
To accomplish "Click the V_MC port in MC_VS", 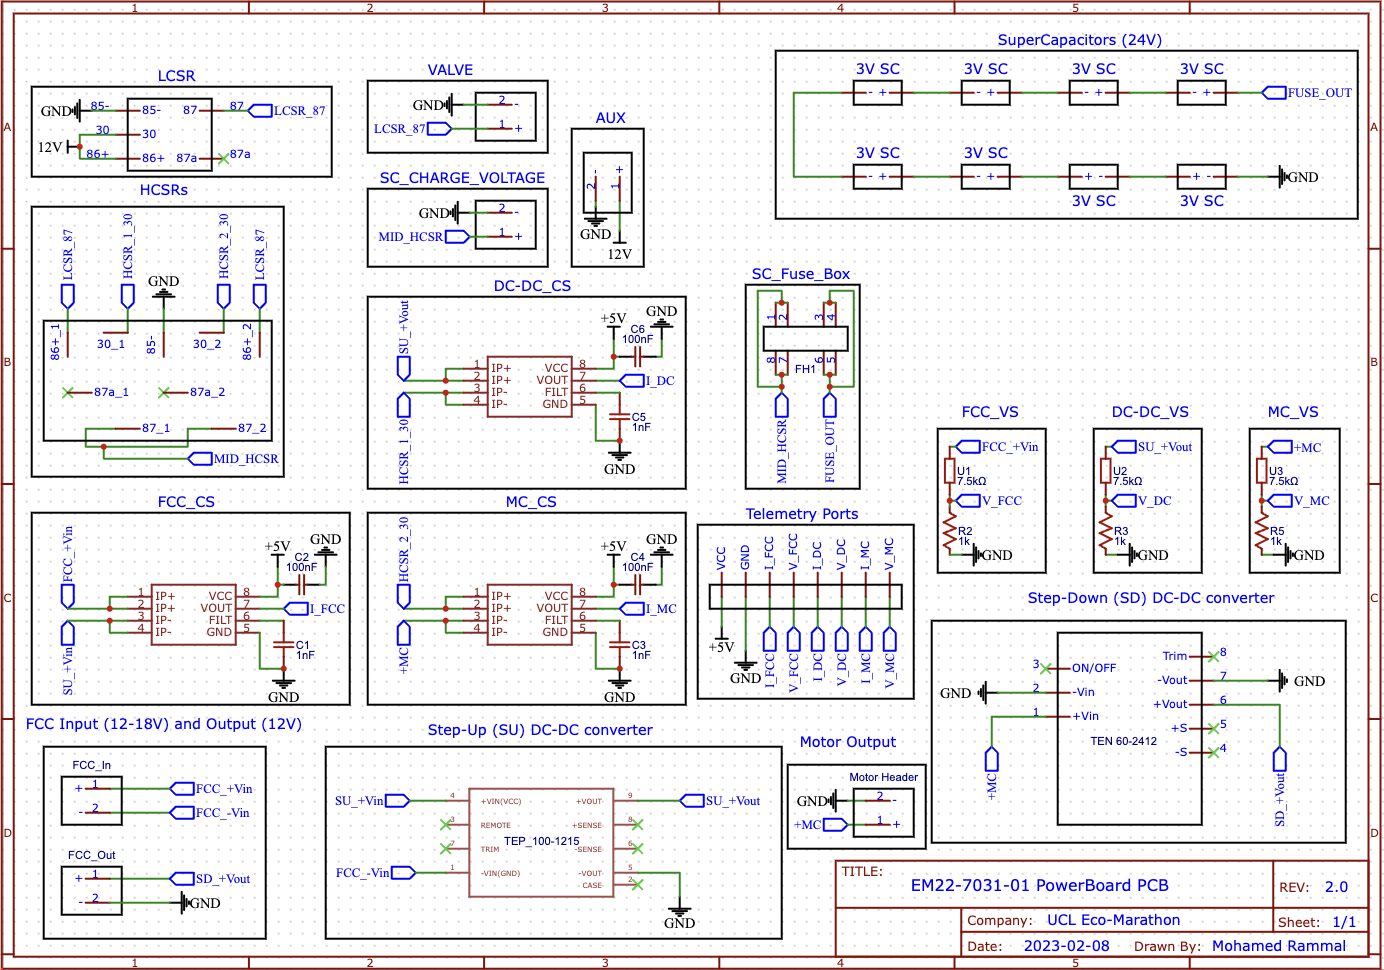I will tap(1299, 501).
